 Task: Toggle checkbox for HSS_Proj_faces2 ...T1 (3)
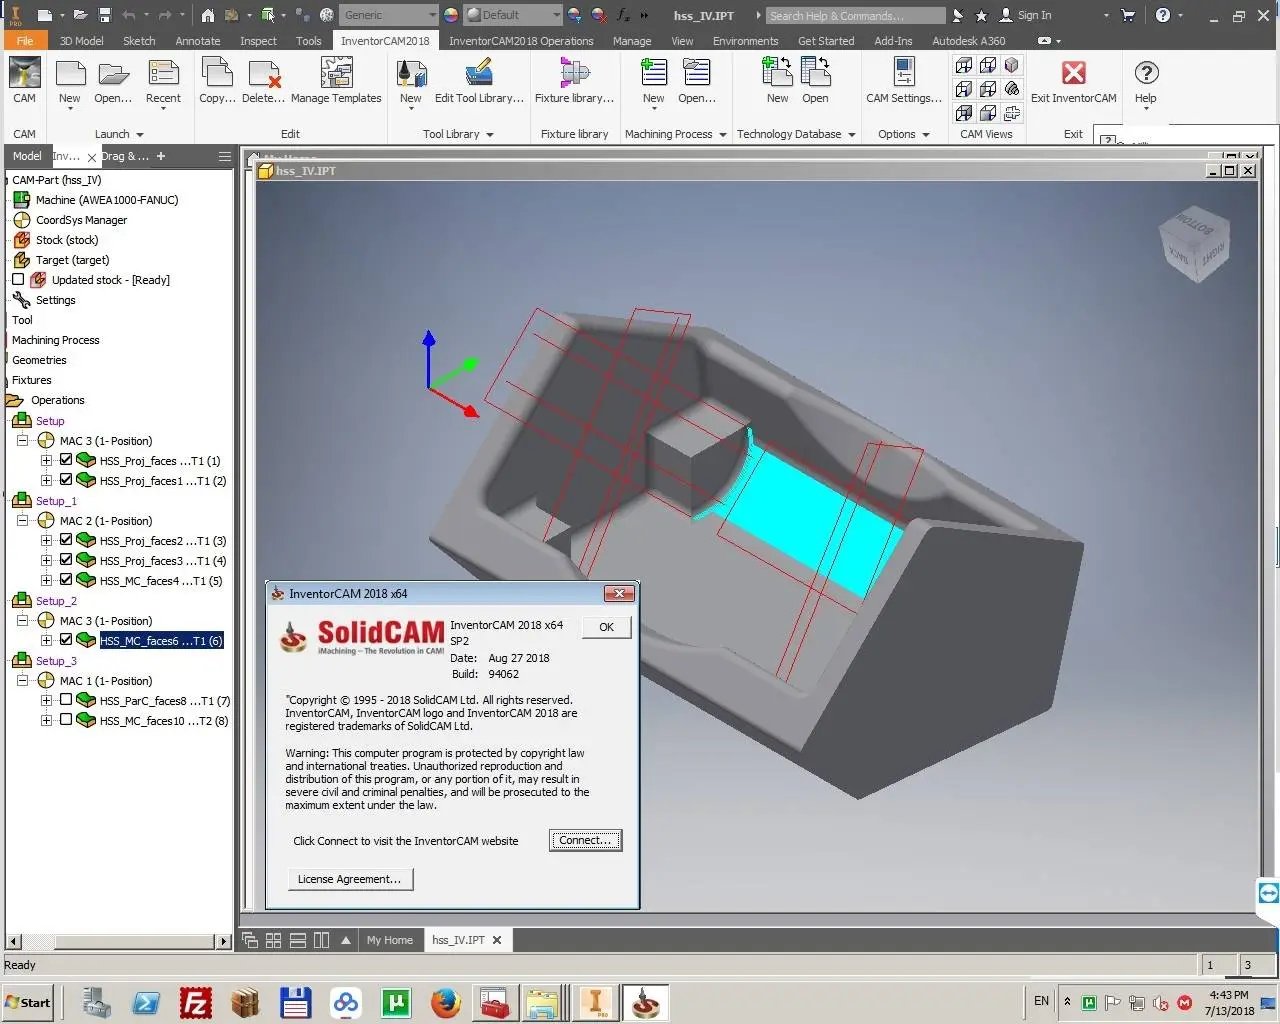tap(66, 540)
